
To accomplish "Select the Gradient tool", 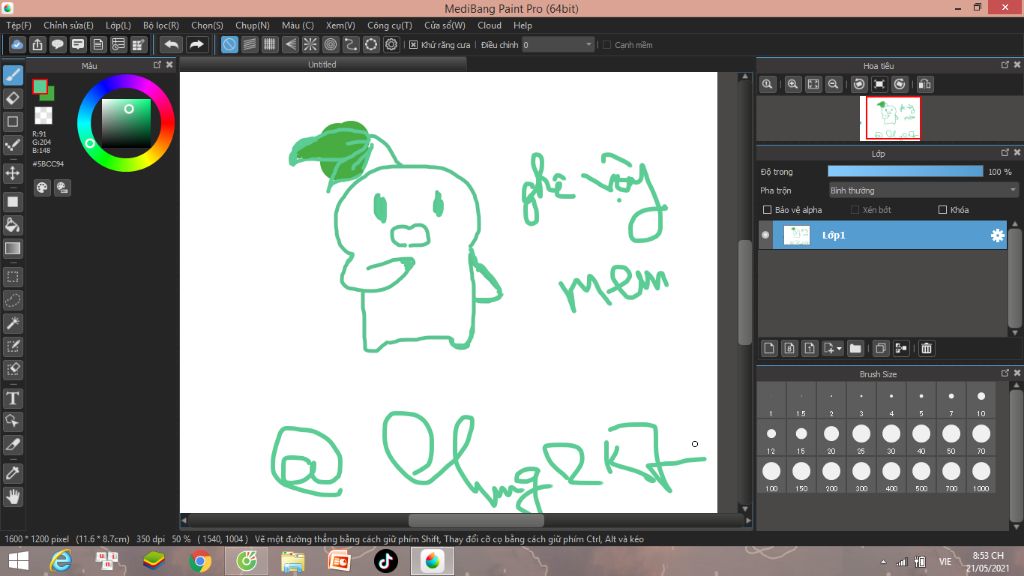I will [13, 248].
